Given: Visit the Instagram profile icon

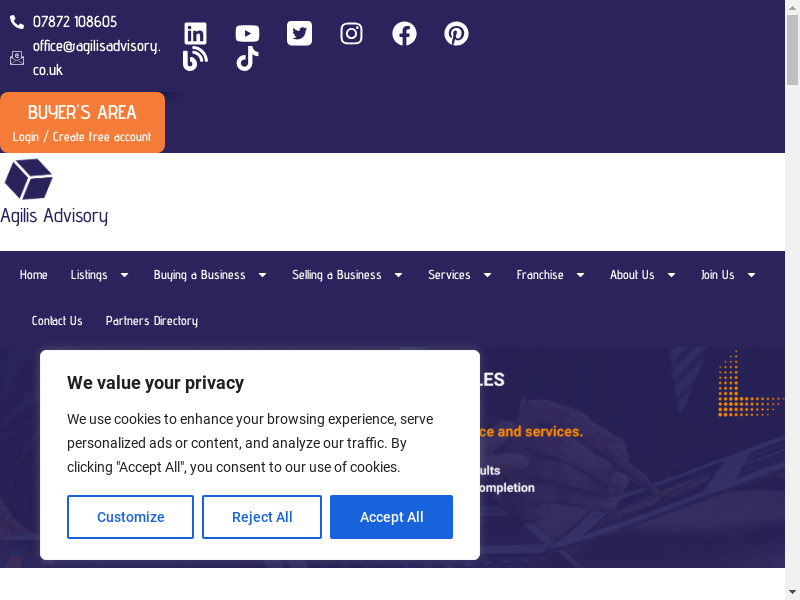Looking at the screenshot, I should click(x=351, y=34).
